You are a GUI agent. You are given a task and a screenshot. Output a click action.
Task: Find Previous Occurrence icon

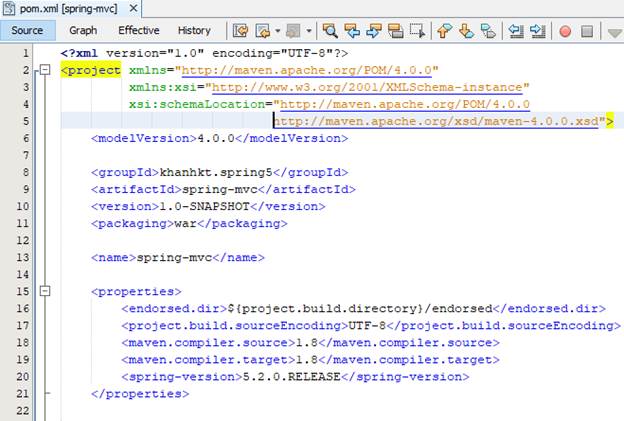point(352,31)
